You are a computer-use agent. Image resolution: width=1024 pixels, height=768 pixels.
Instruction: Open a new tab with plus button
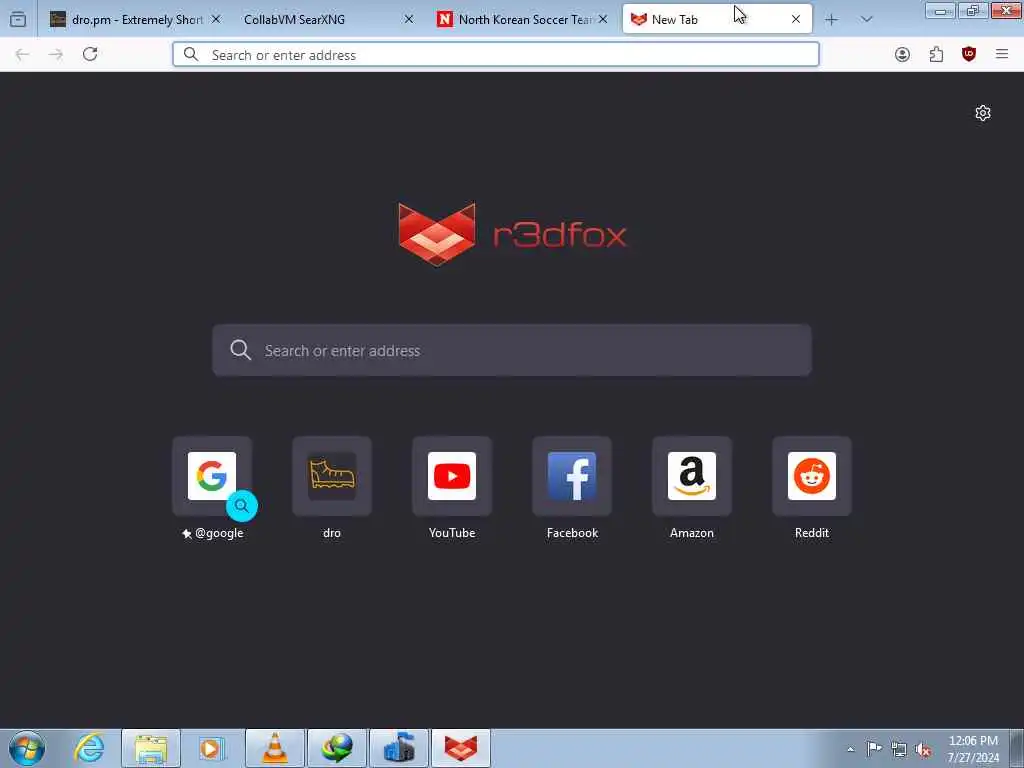click(x=831, y=20)
